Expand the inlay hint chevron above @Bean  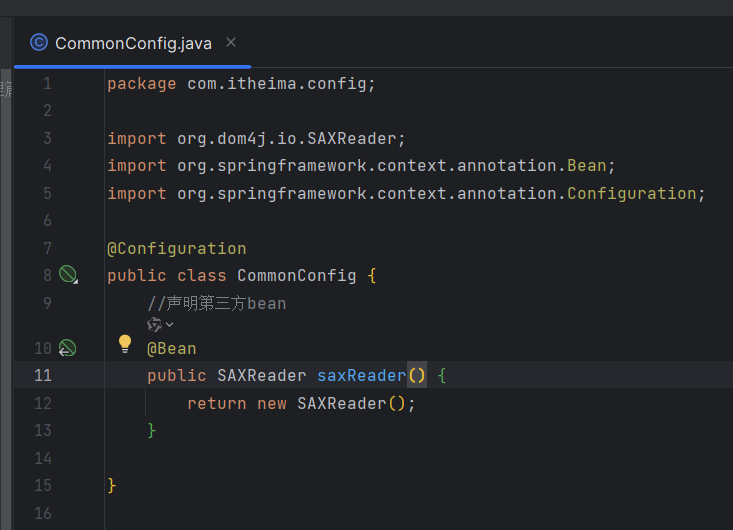point(169,324)
